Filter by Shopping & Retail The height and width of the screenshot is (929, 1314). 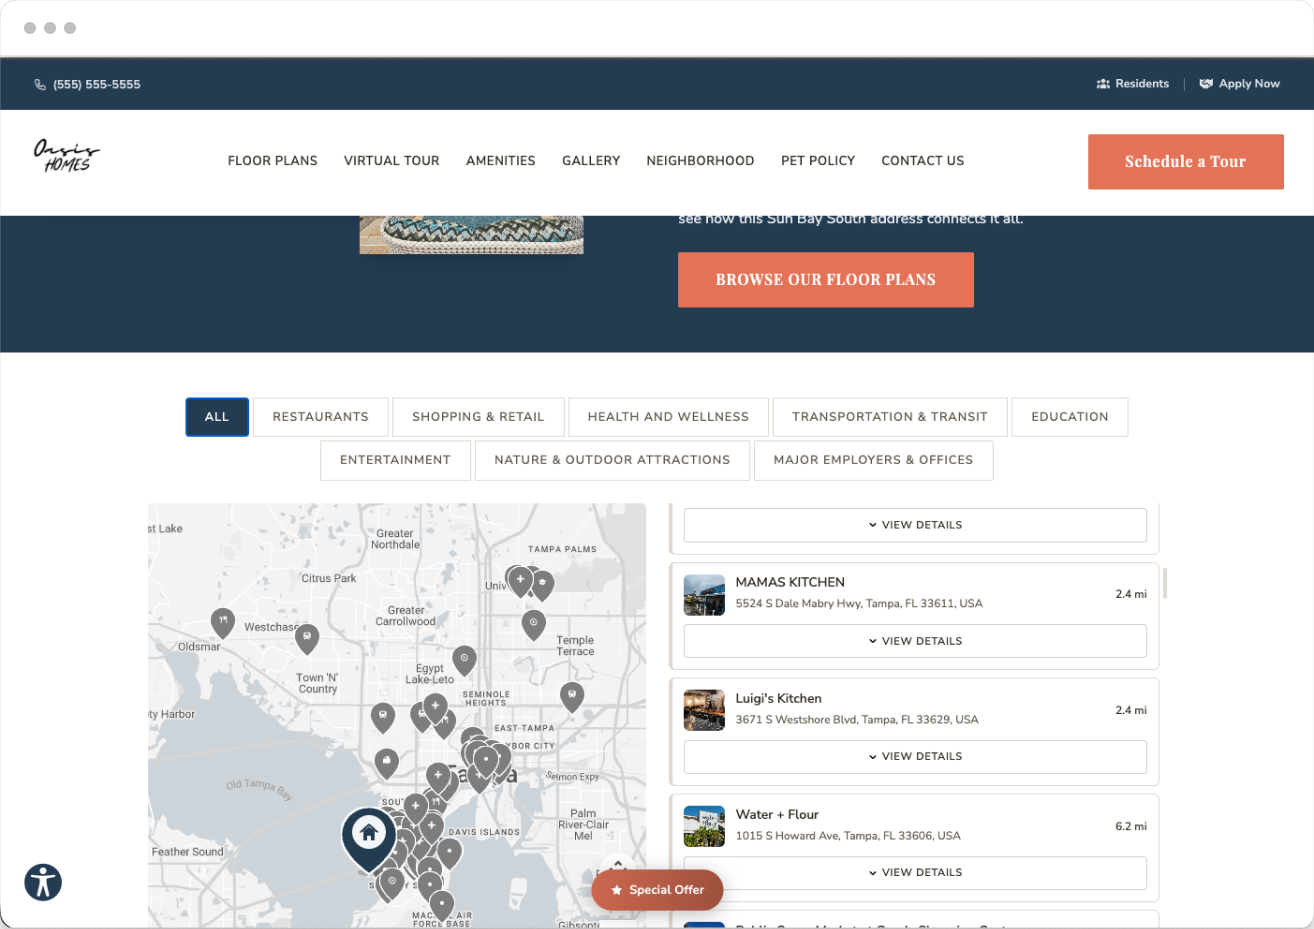coord(478,417)
